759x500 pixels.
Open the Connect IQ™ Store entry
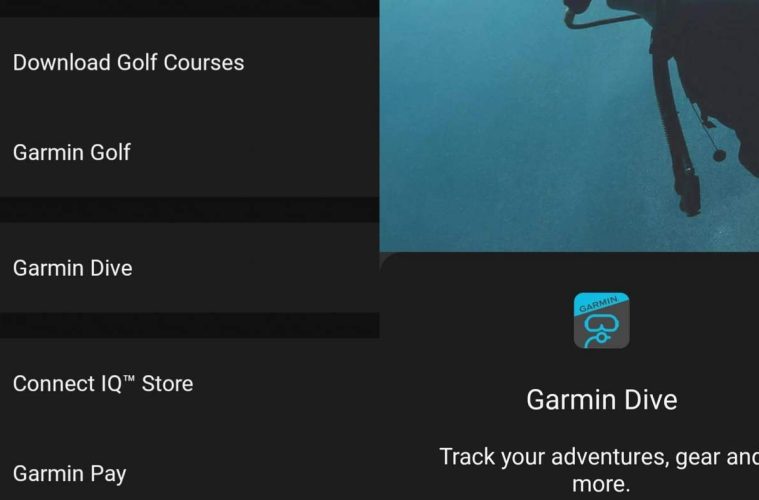click(189, 383)
